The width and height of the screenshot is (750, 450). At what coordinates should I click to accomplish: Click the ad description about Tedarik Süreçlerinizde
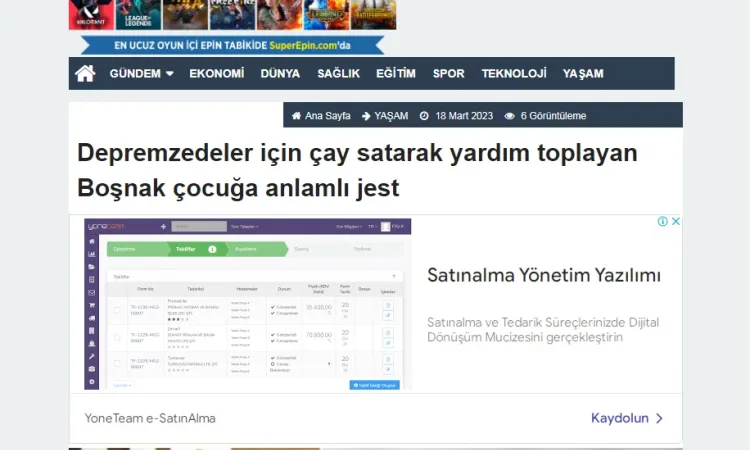[543, 329]
